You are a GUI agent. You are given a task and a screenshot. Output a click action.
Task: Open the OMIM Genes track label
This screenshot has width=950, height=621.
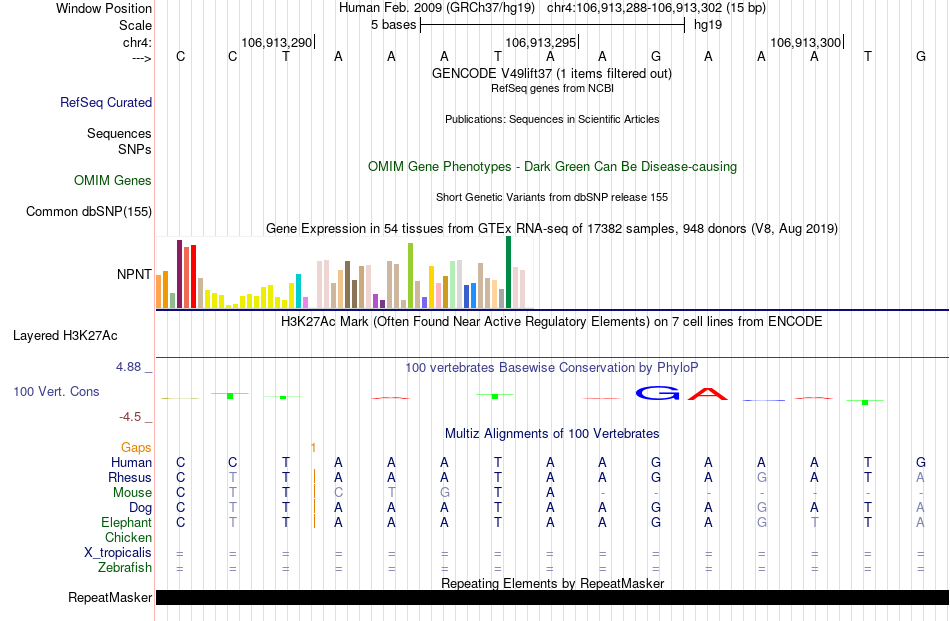tap(112, 181)
